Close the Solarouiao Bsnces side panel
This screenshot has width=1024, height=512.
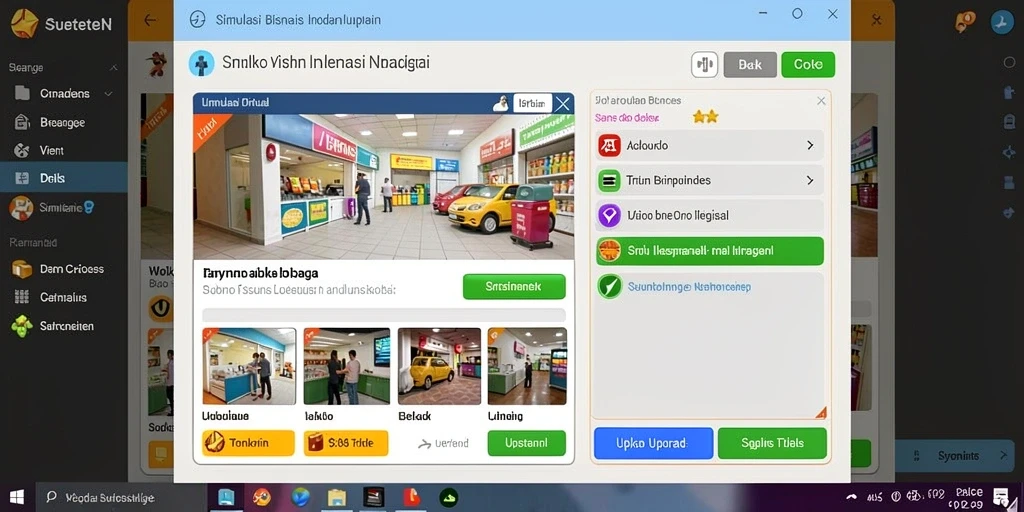[821, 101]
